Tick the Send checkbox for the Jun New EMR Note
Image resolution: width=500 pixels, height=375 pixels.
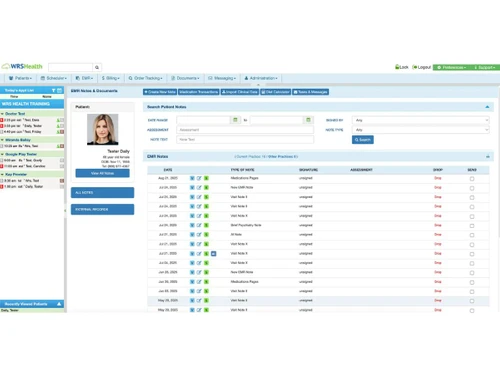[472, 273]
